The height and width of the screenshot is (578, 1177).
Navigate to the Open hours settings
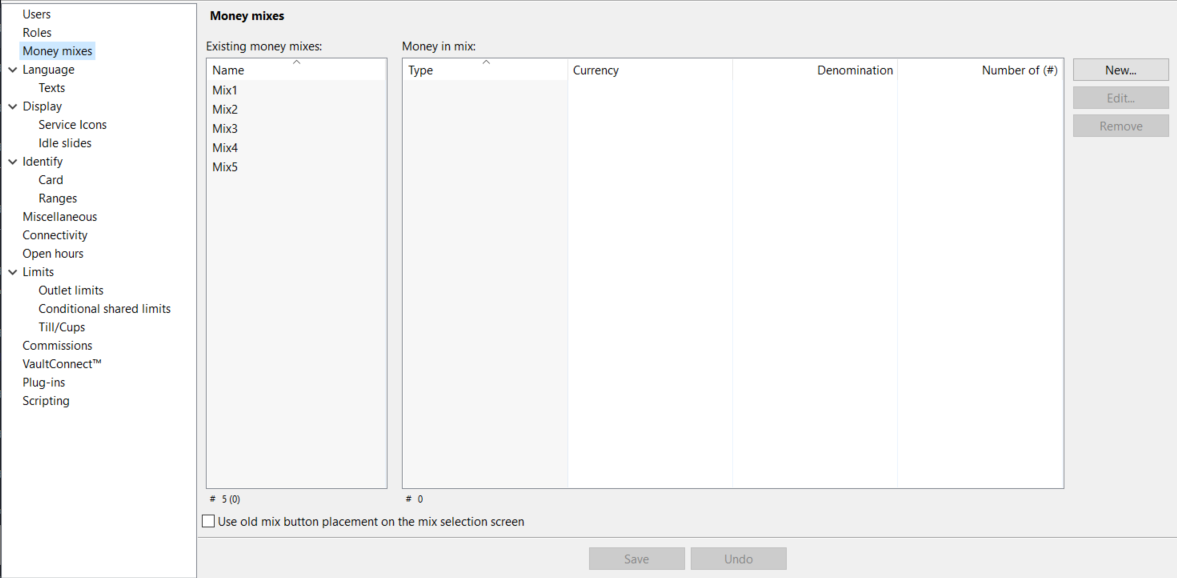coord(54,253)
